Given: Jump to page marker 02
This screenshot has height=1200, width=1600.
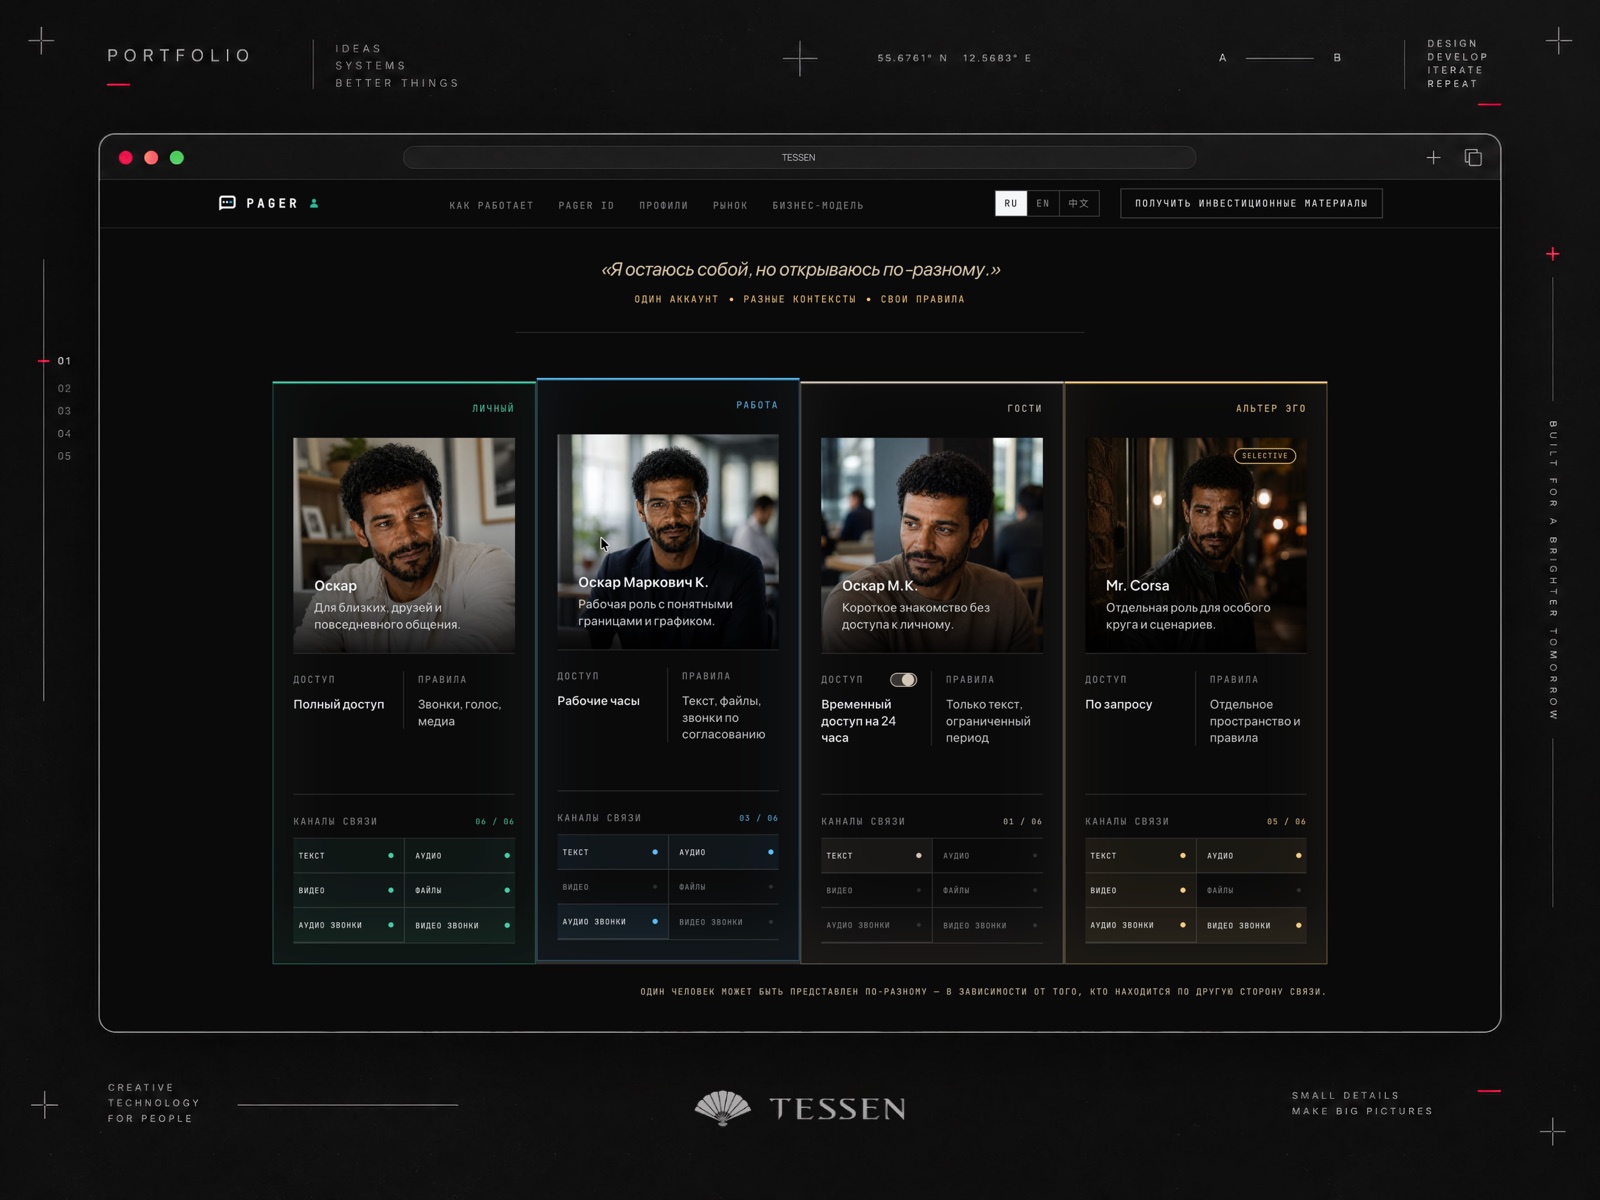Looking at the screenshot, I should 64,388.
